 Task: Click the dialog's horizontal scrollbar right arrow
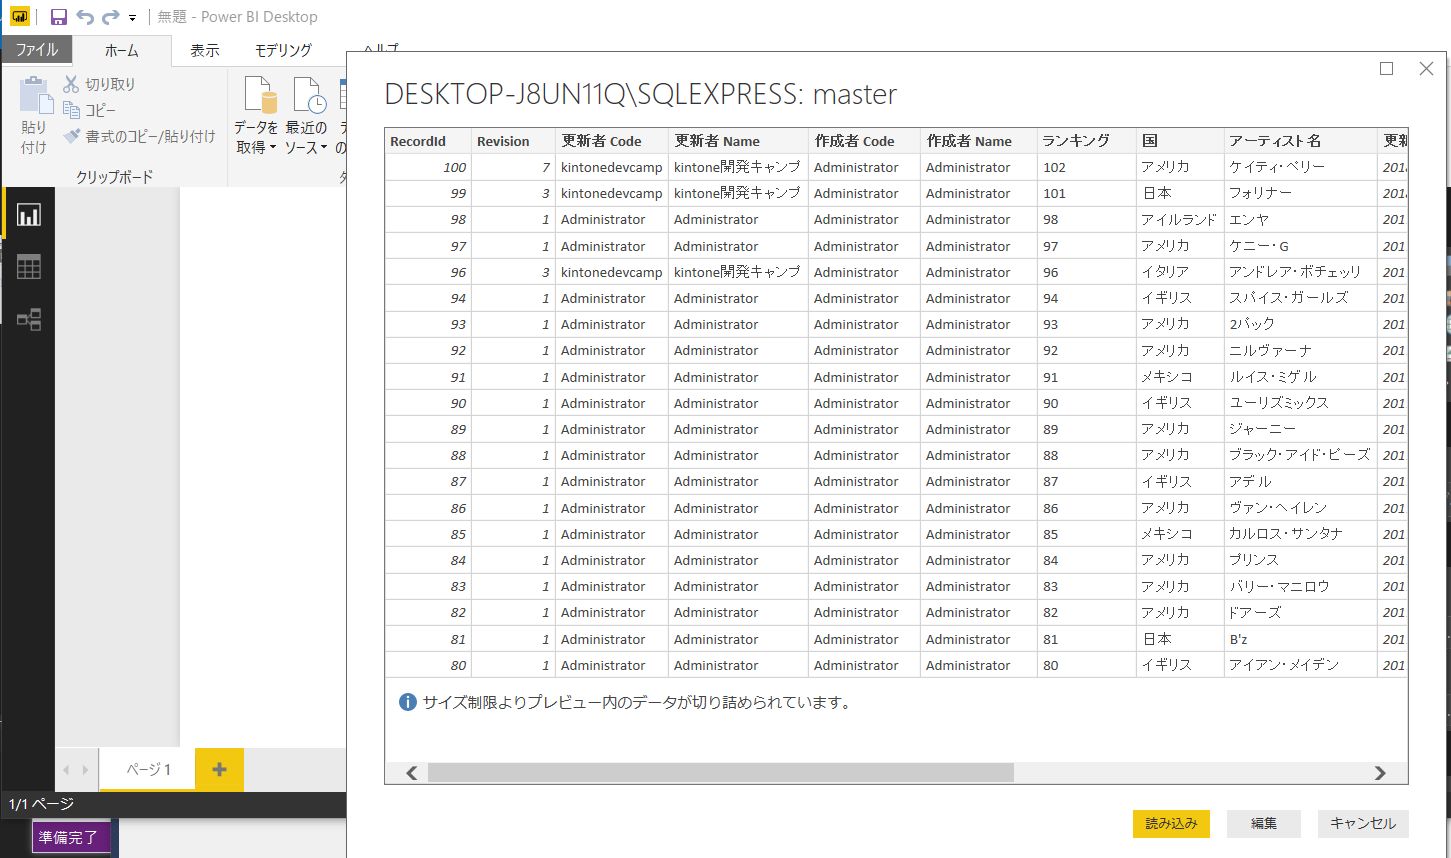[x=1380, y=772]
